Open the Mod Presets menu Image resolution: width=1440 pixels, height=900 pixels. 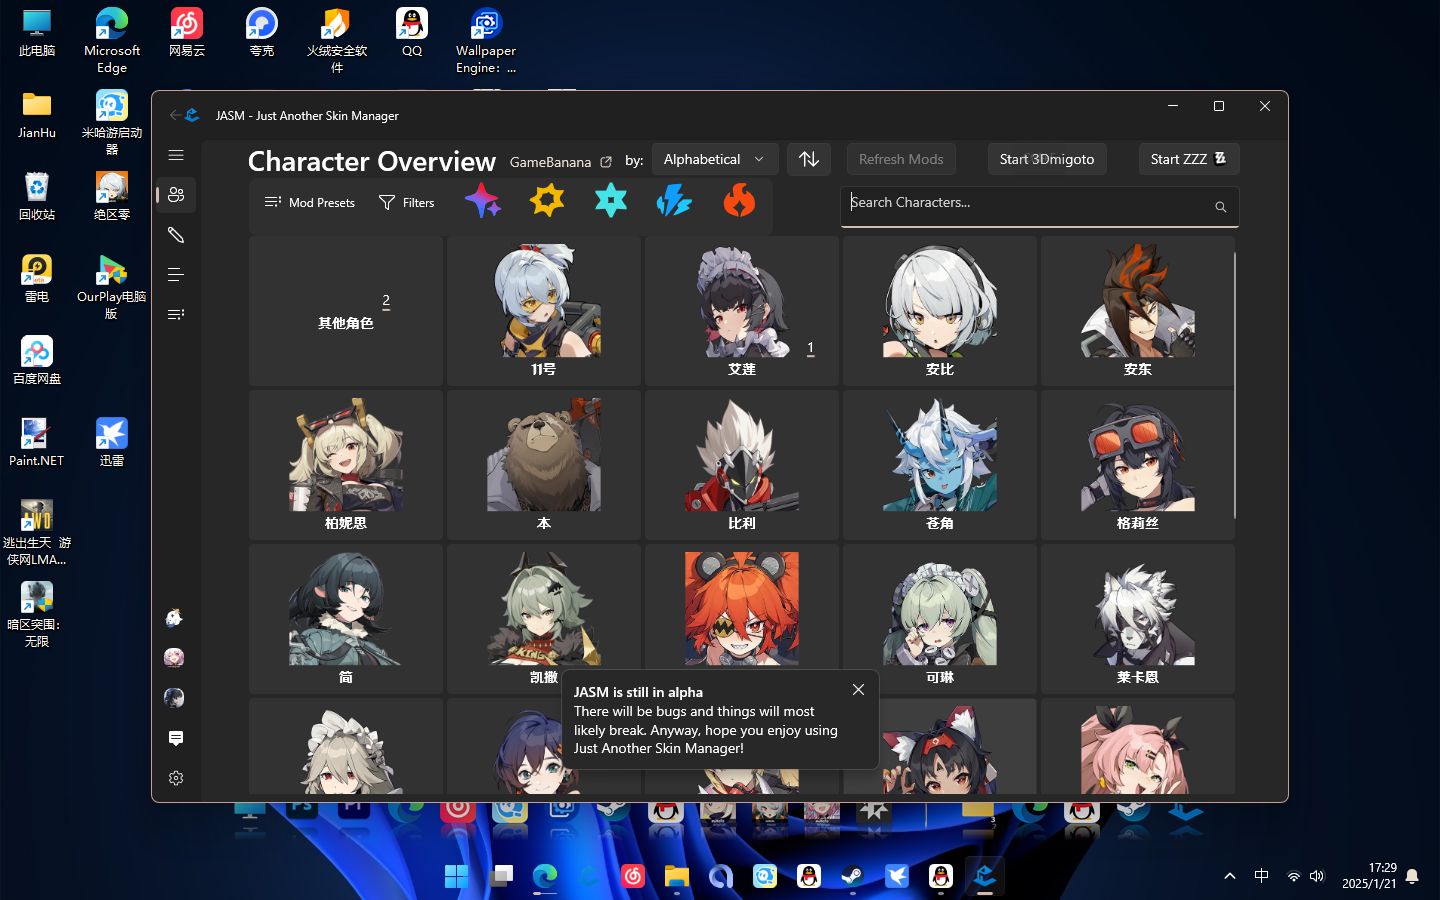click(x=310, y=203)
